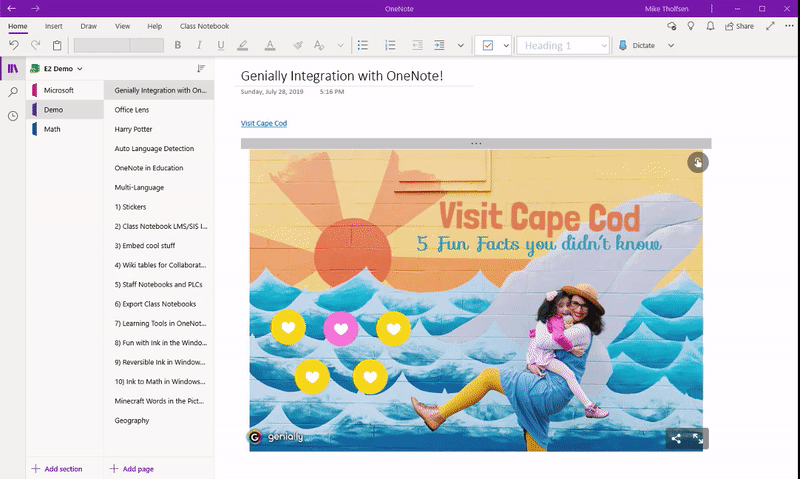The width and height of the screenshot is (800, 479).
Task: Toggle Italic formatting
Action: click(199, 45)
